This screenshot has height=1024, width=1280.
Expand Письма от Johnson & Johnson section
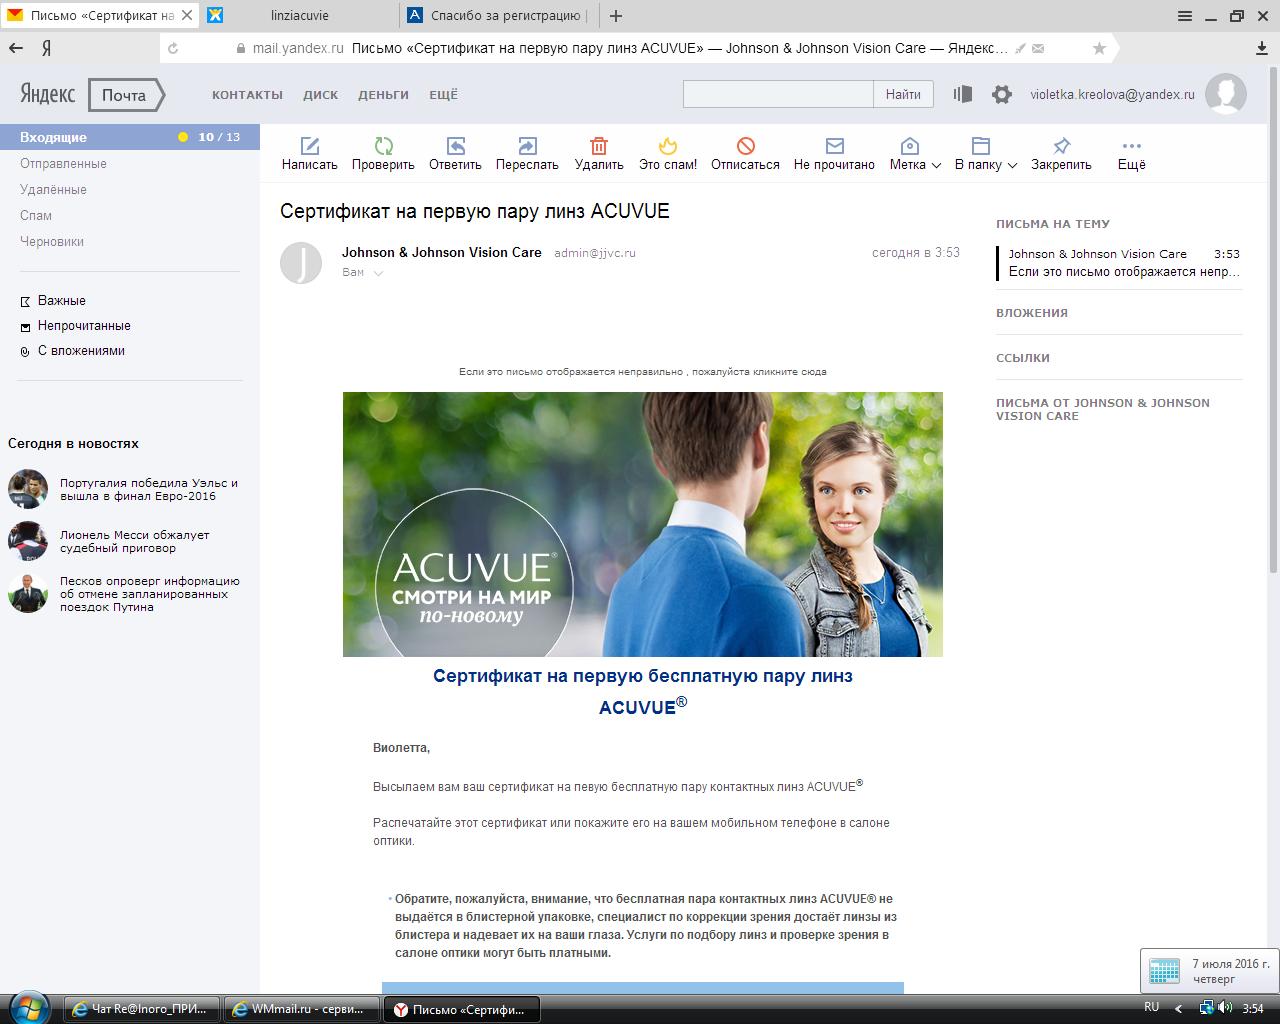[1103, 409]
